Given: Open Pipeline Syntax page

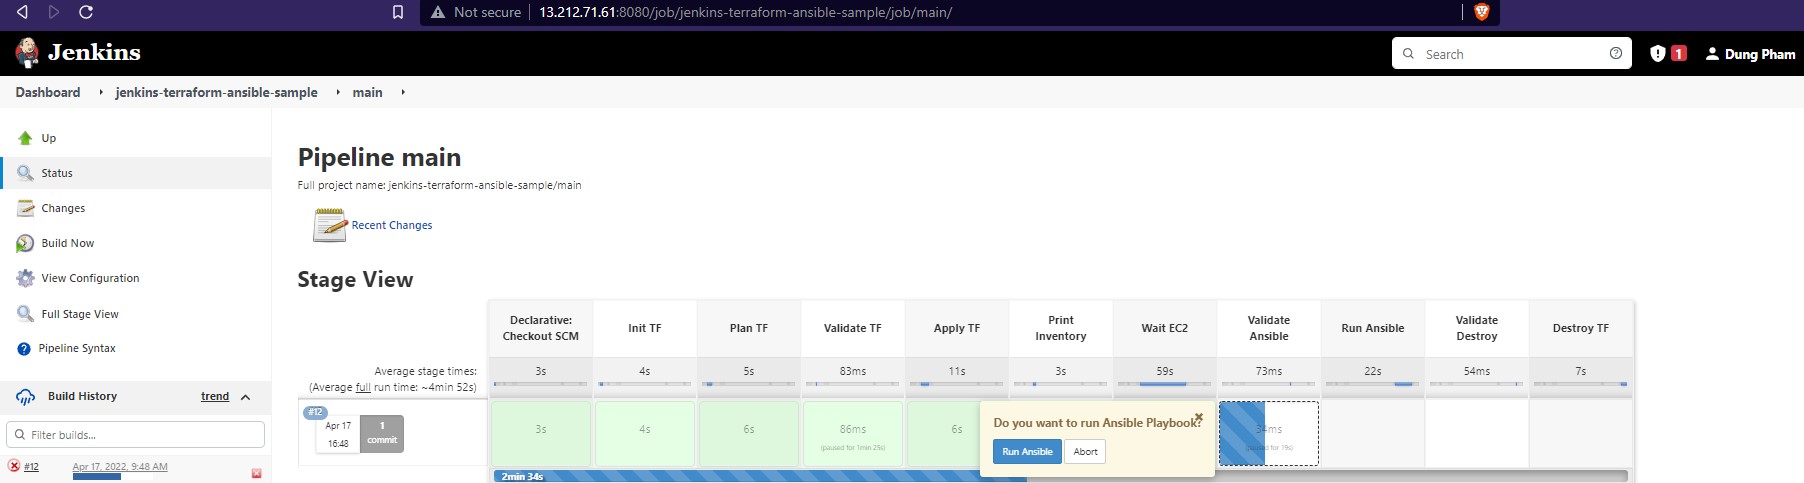Looking at the screenshot, I should 77,348.
